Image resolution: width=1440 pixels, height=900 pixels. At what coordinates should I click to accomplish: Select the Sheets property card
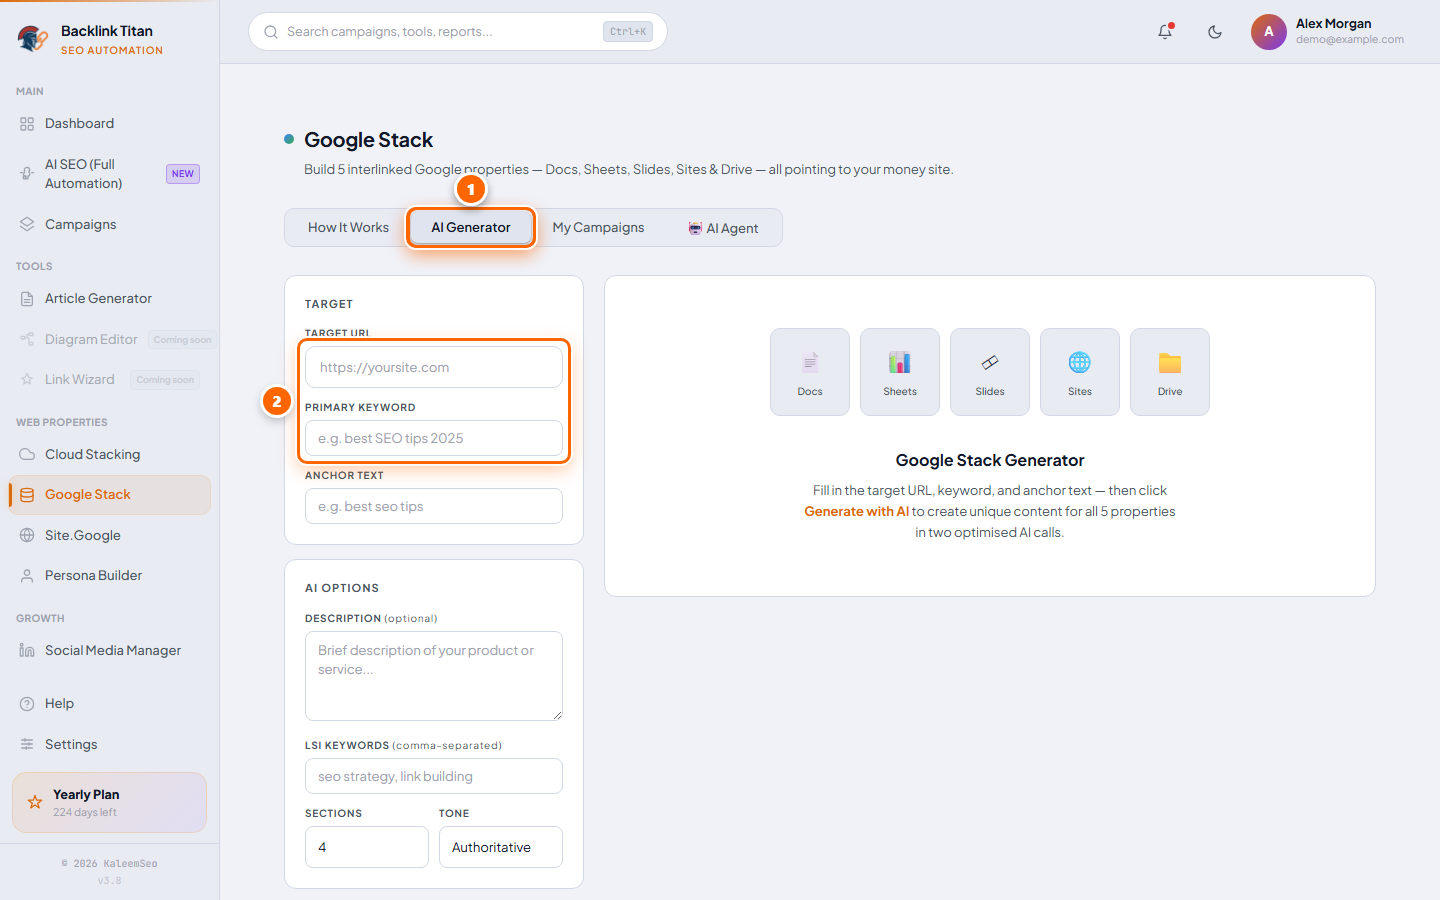coord(900,372)
